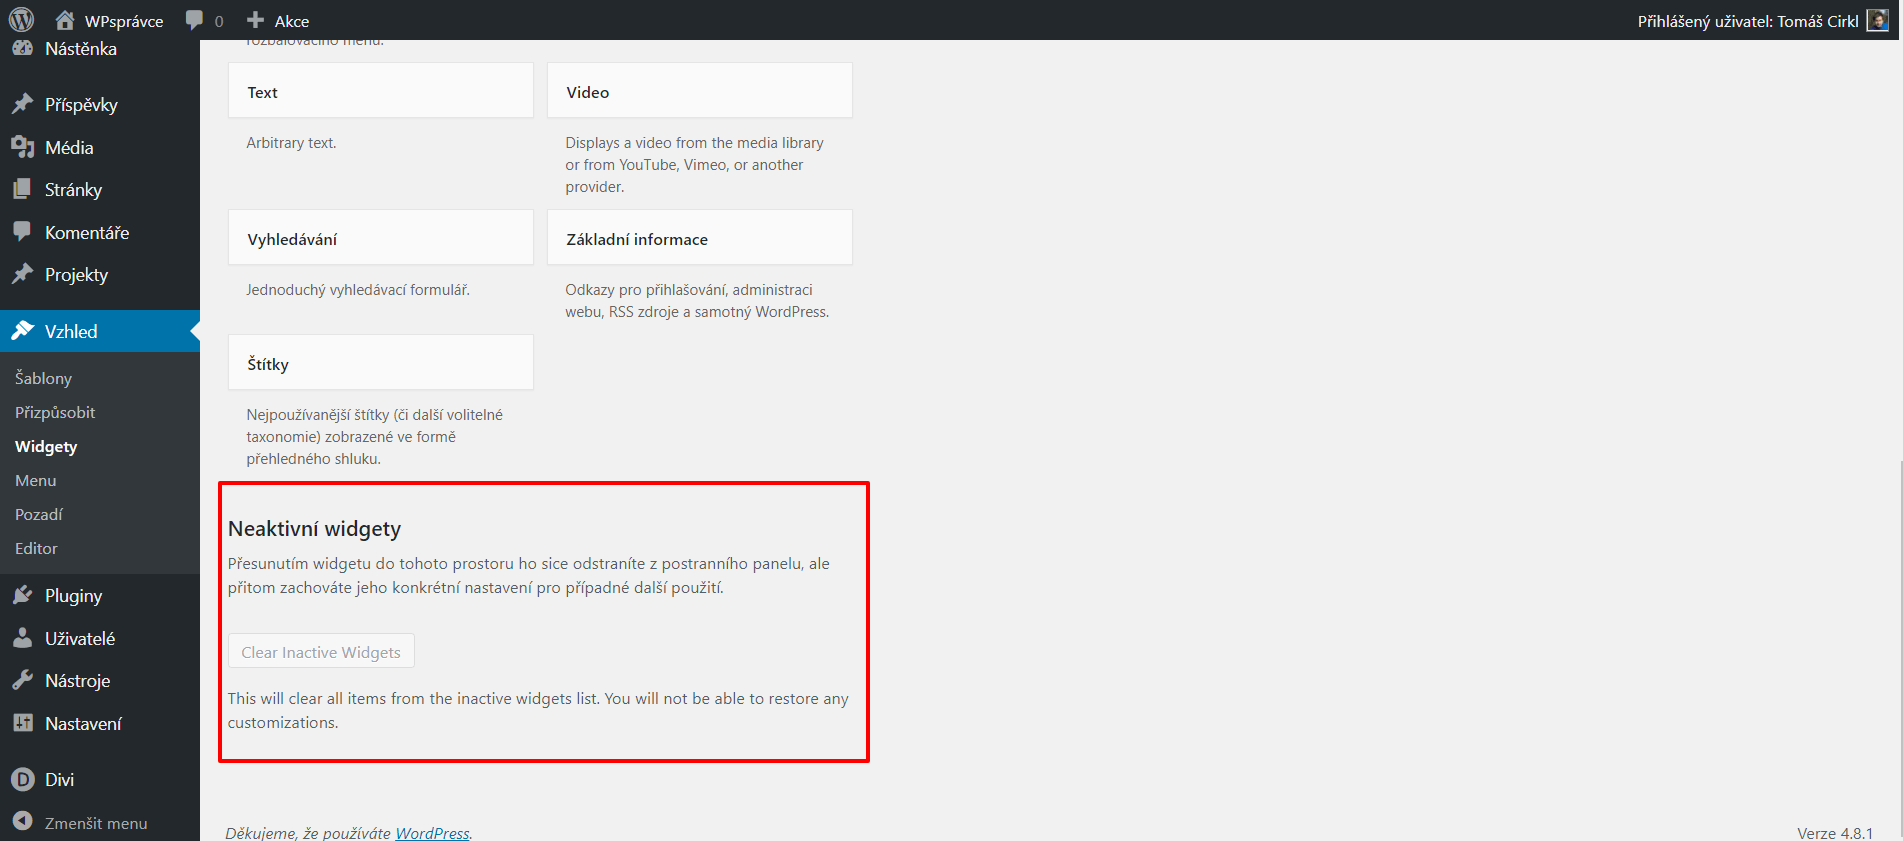This screenshot has width=1903, height=841.
Task: Click the Komentáře speech bubble icon
Action: pyautogui.click(x=22, y=232)
